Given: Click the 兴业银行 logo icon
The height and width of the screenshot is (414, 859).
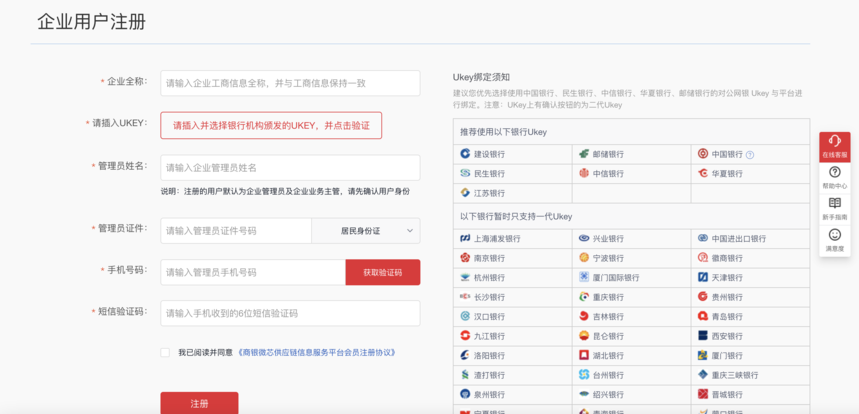Looking at the screenshot, I should coord(584,238).
